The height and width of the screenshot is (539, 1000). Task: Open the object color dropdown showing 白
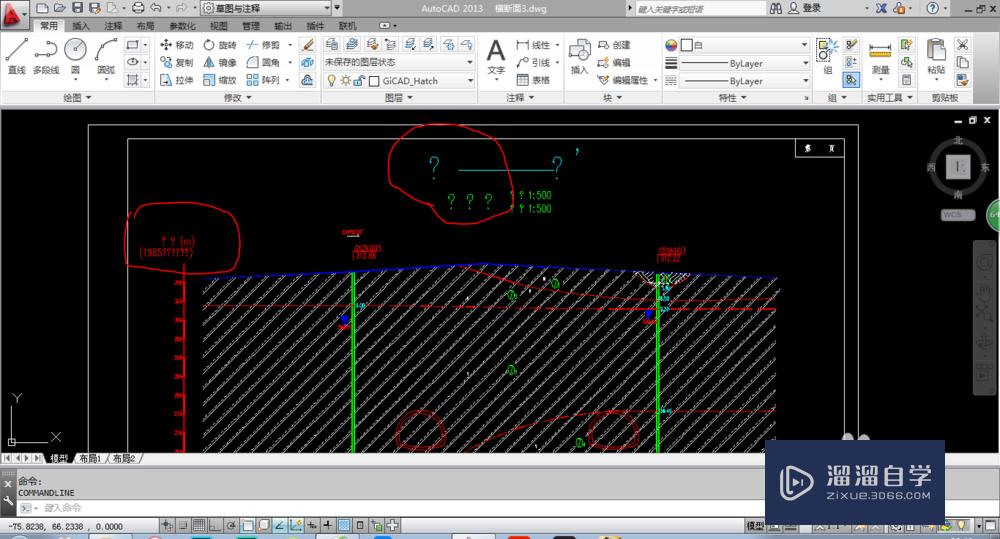pos(744,45)
